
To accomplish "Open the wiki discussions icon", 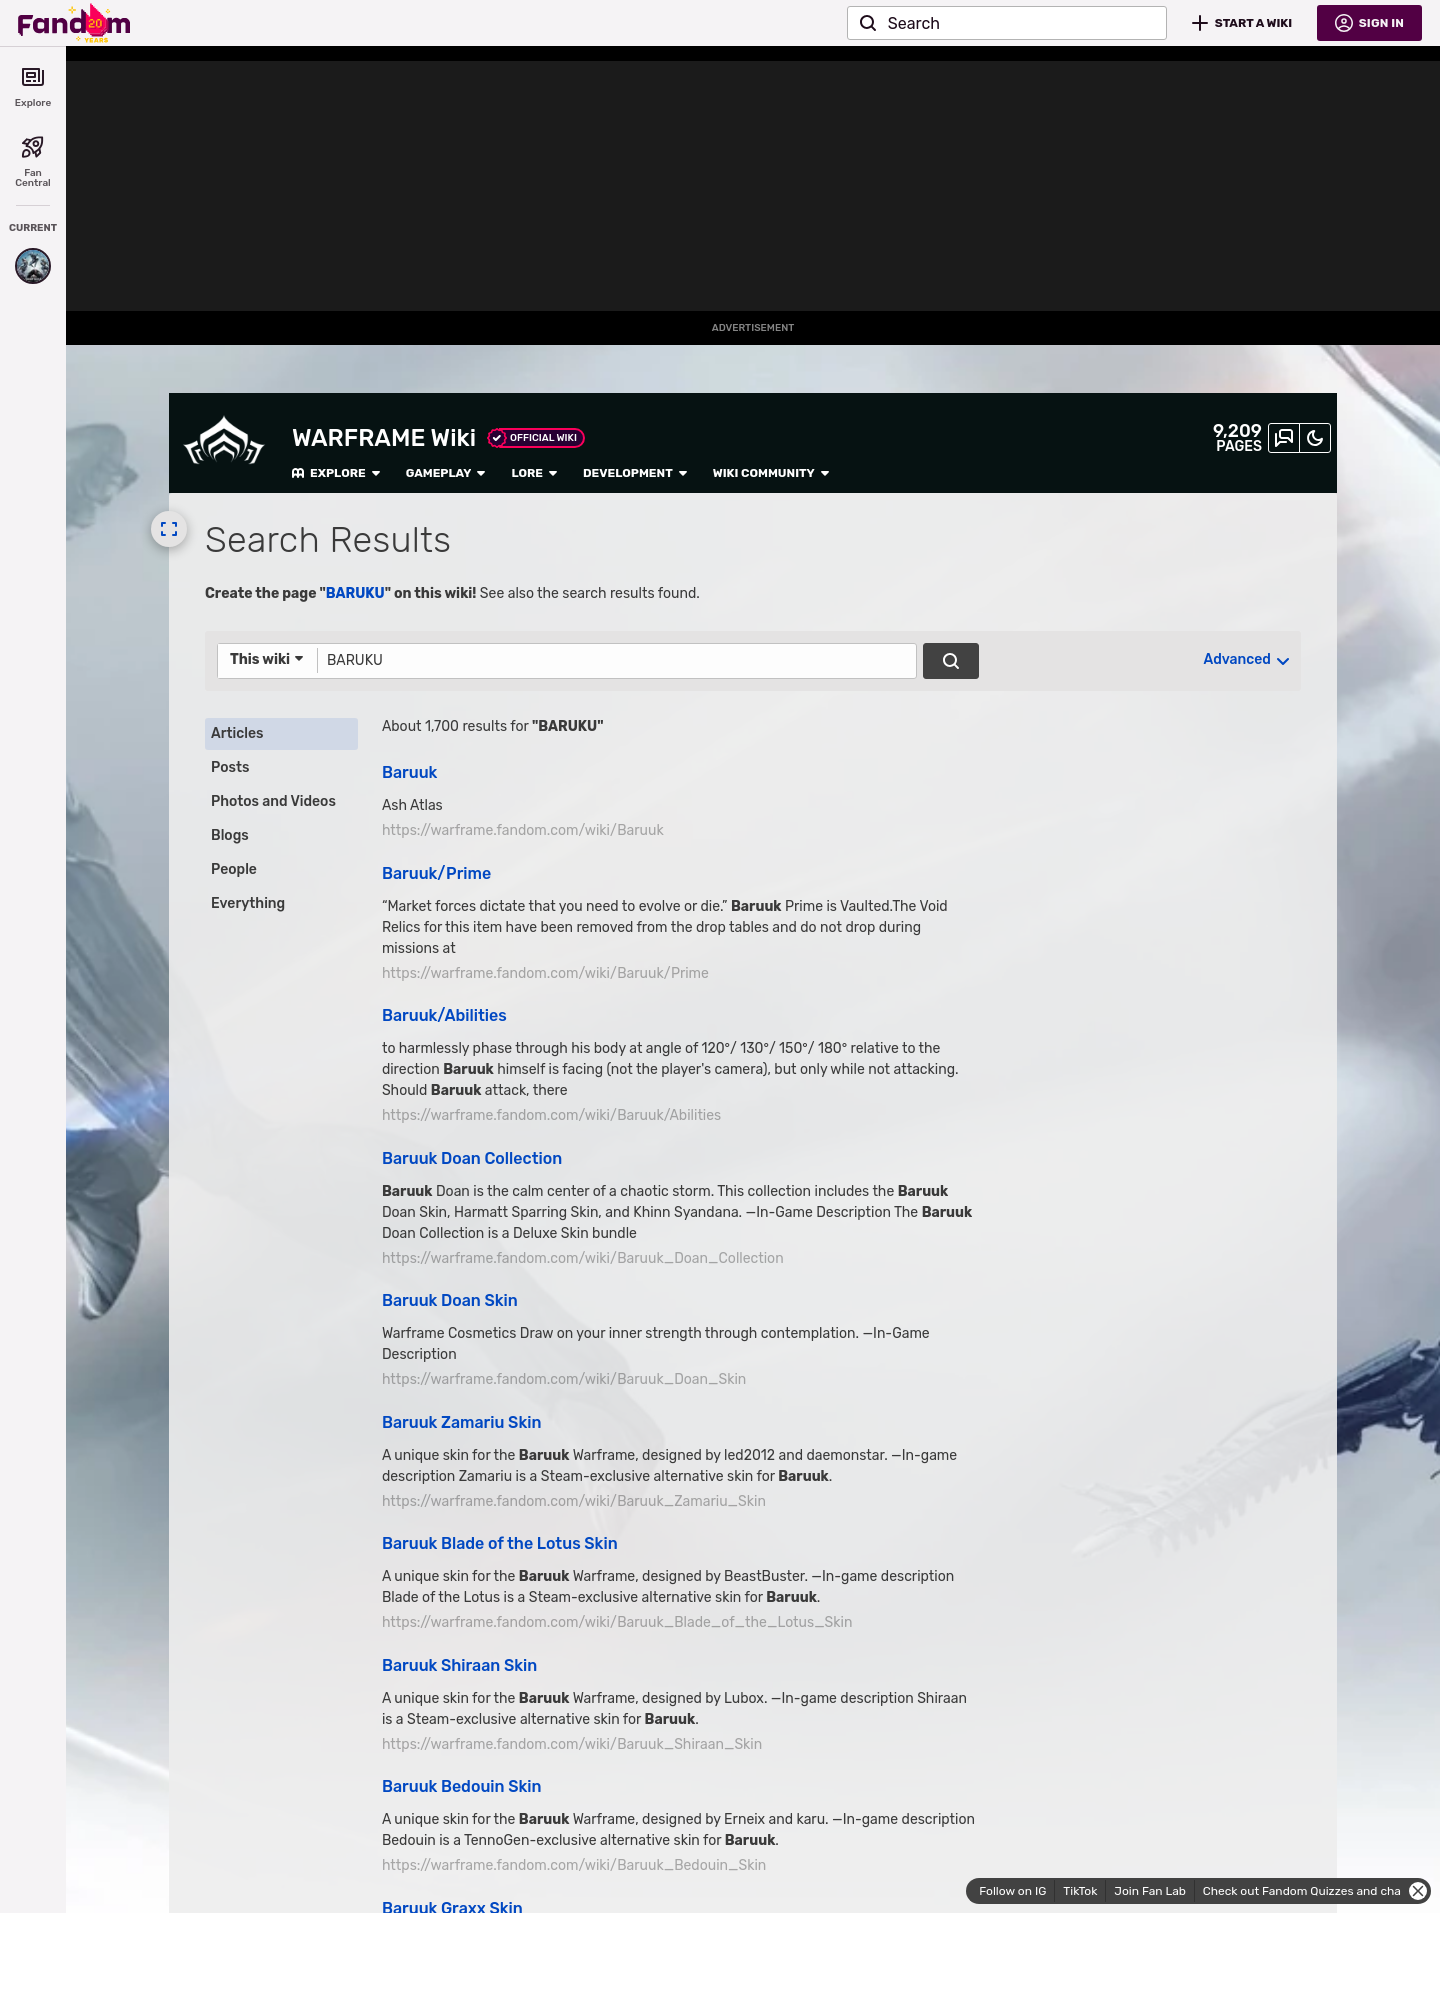I will 1284,438.
